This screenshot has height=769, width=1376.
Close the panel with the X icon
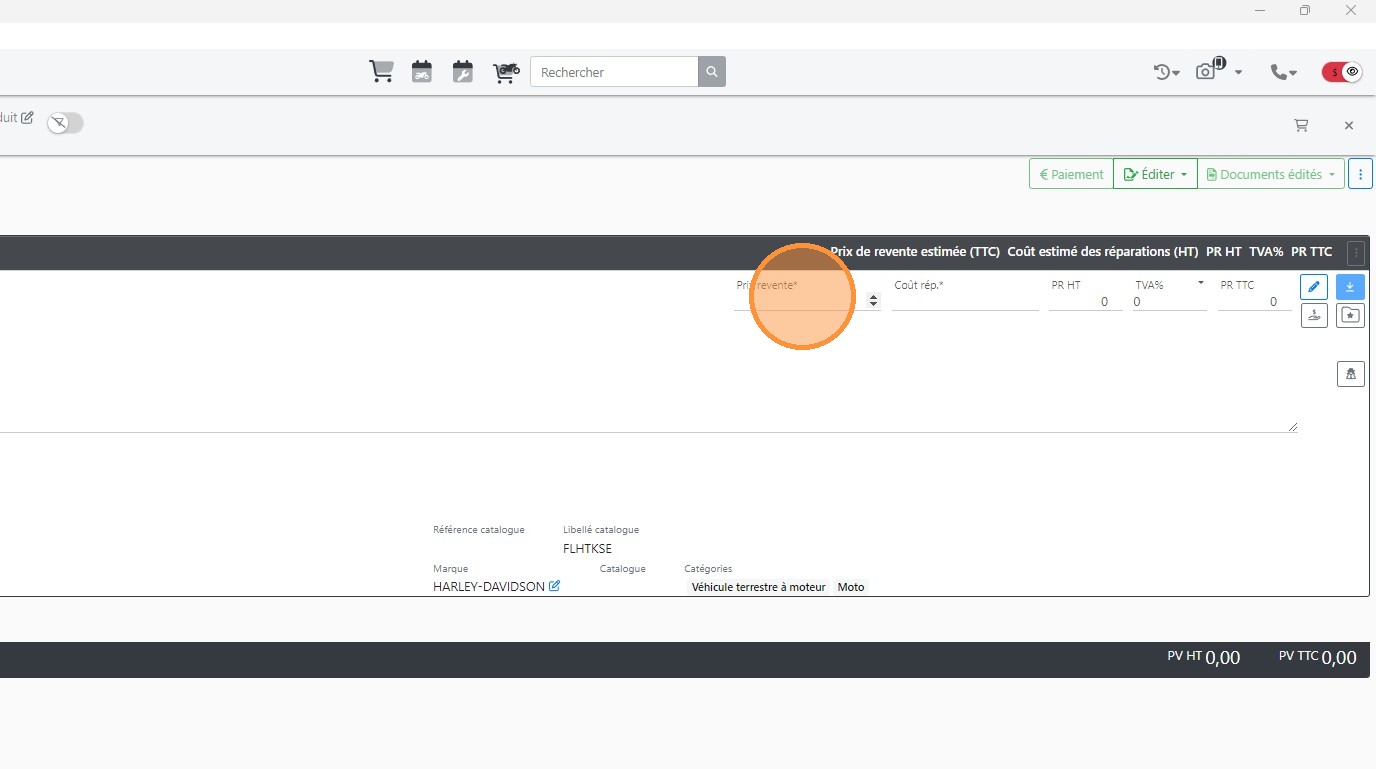click(x=1349, y=125)
